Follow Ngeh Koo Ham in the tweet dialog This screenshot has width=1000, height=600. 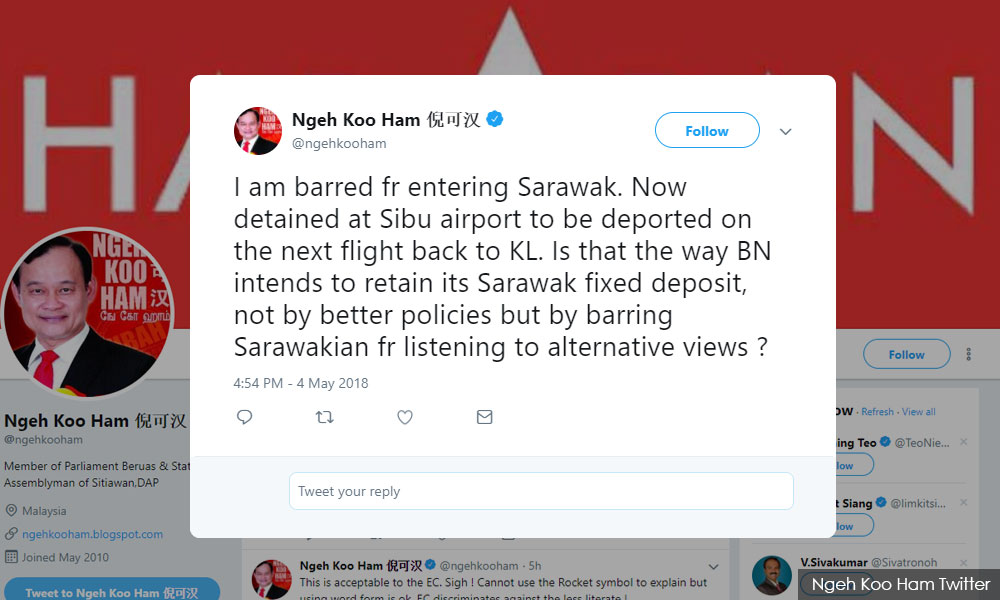(707, 130)
